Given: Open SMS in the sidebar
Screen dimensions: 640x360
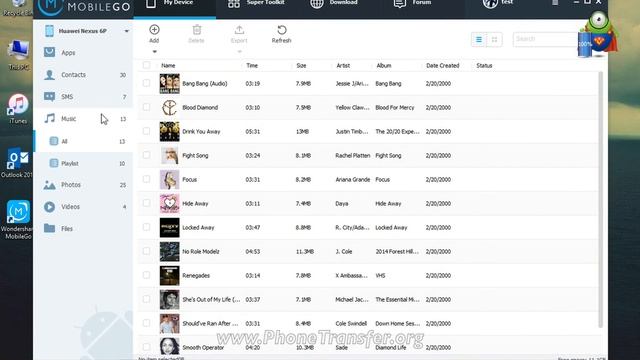Looking at the screenshot, I should [83, 97].
